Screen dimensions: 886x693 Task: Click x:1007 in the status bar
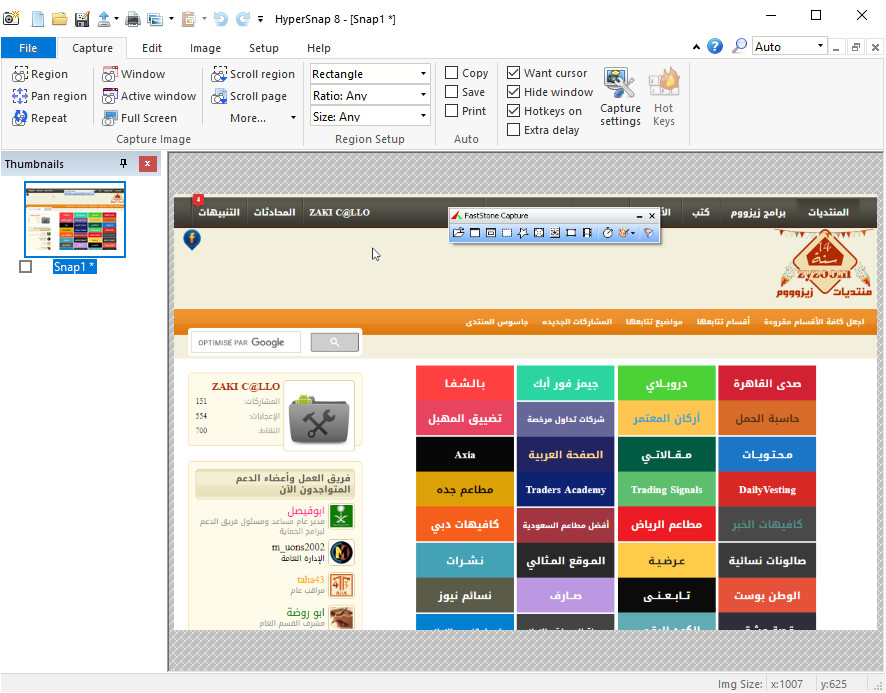[x=787, y=684]
